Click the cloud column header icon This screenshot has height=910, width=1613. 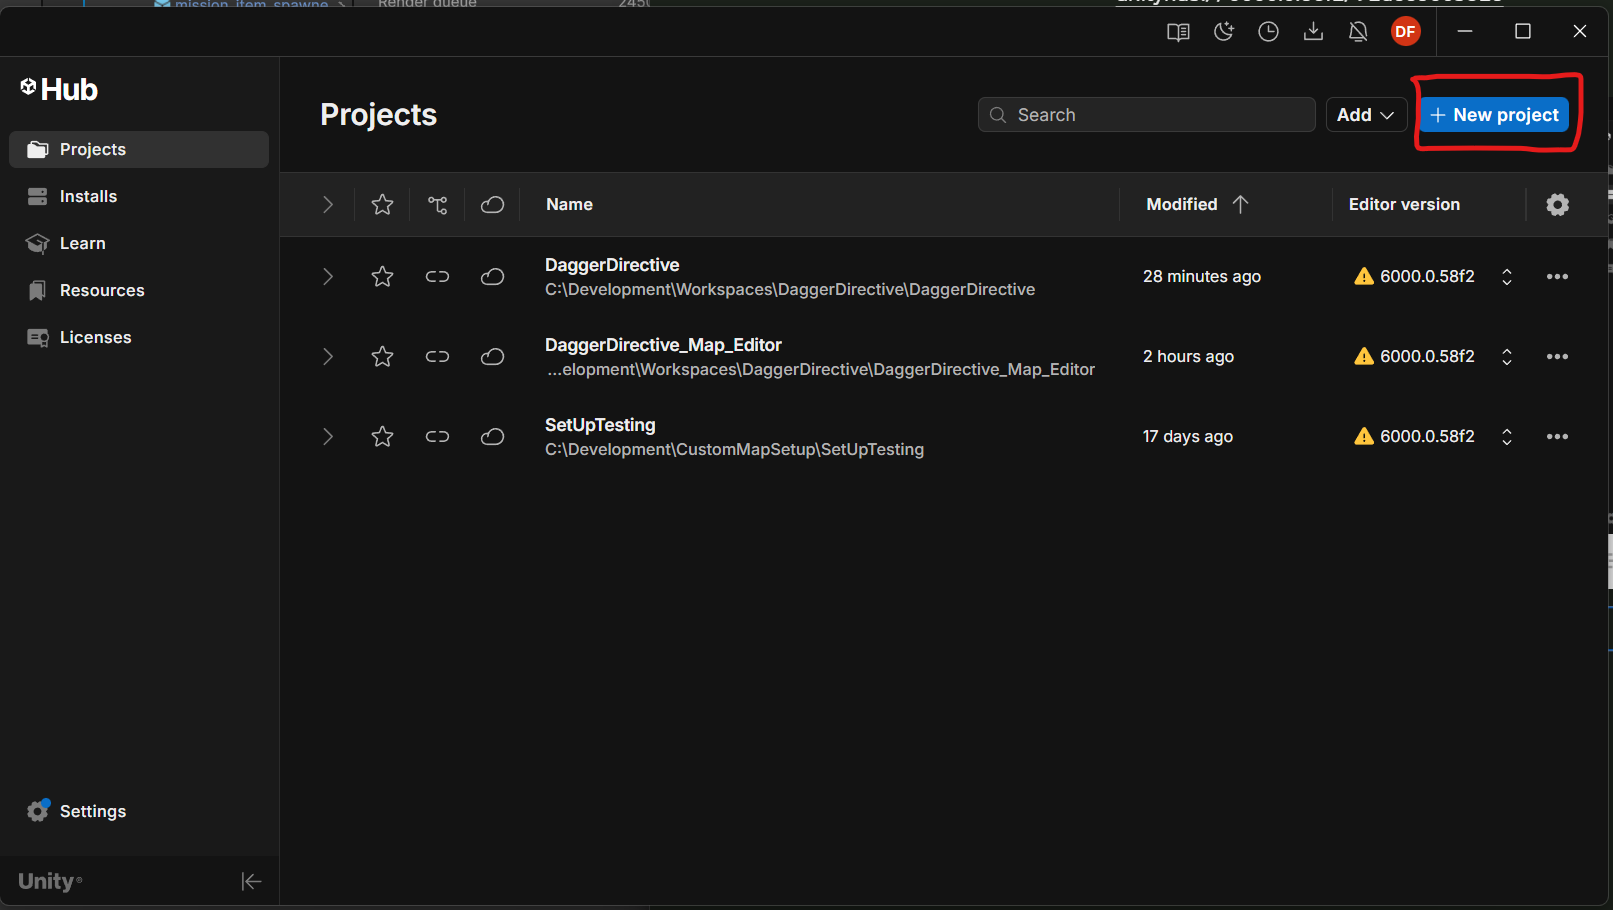(x=492, y=204)
